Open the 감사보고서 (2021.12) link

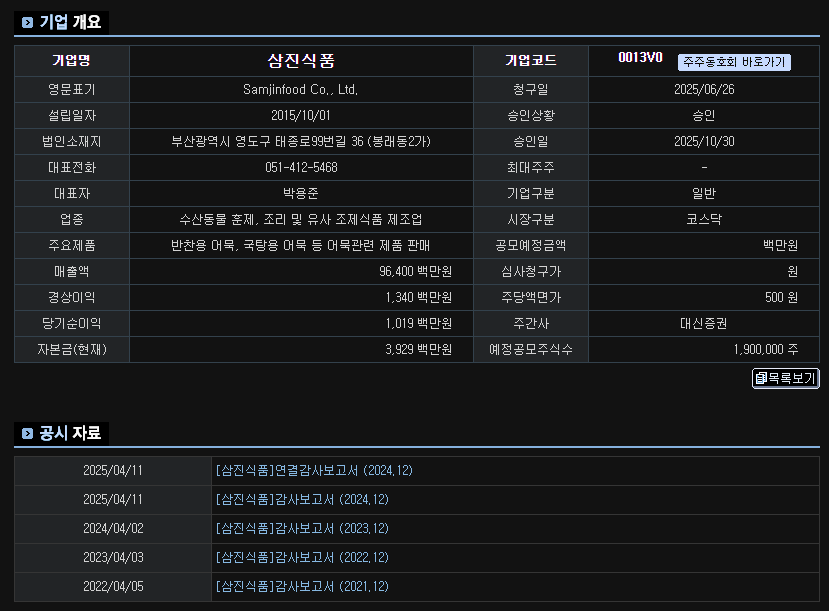coord(302,587)
